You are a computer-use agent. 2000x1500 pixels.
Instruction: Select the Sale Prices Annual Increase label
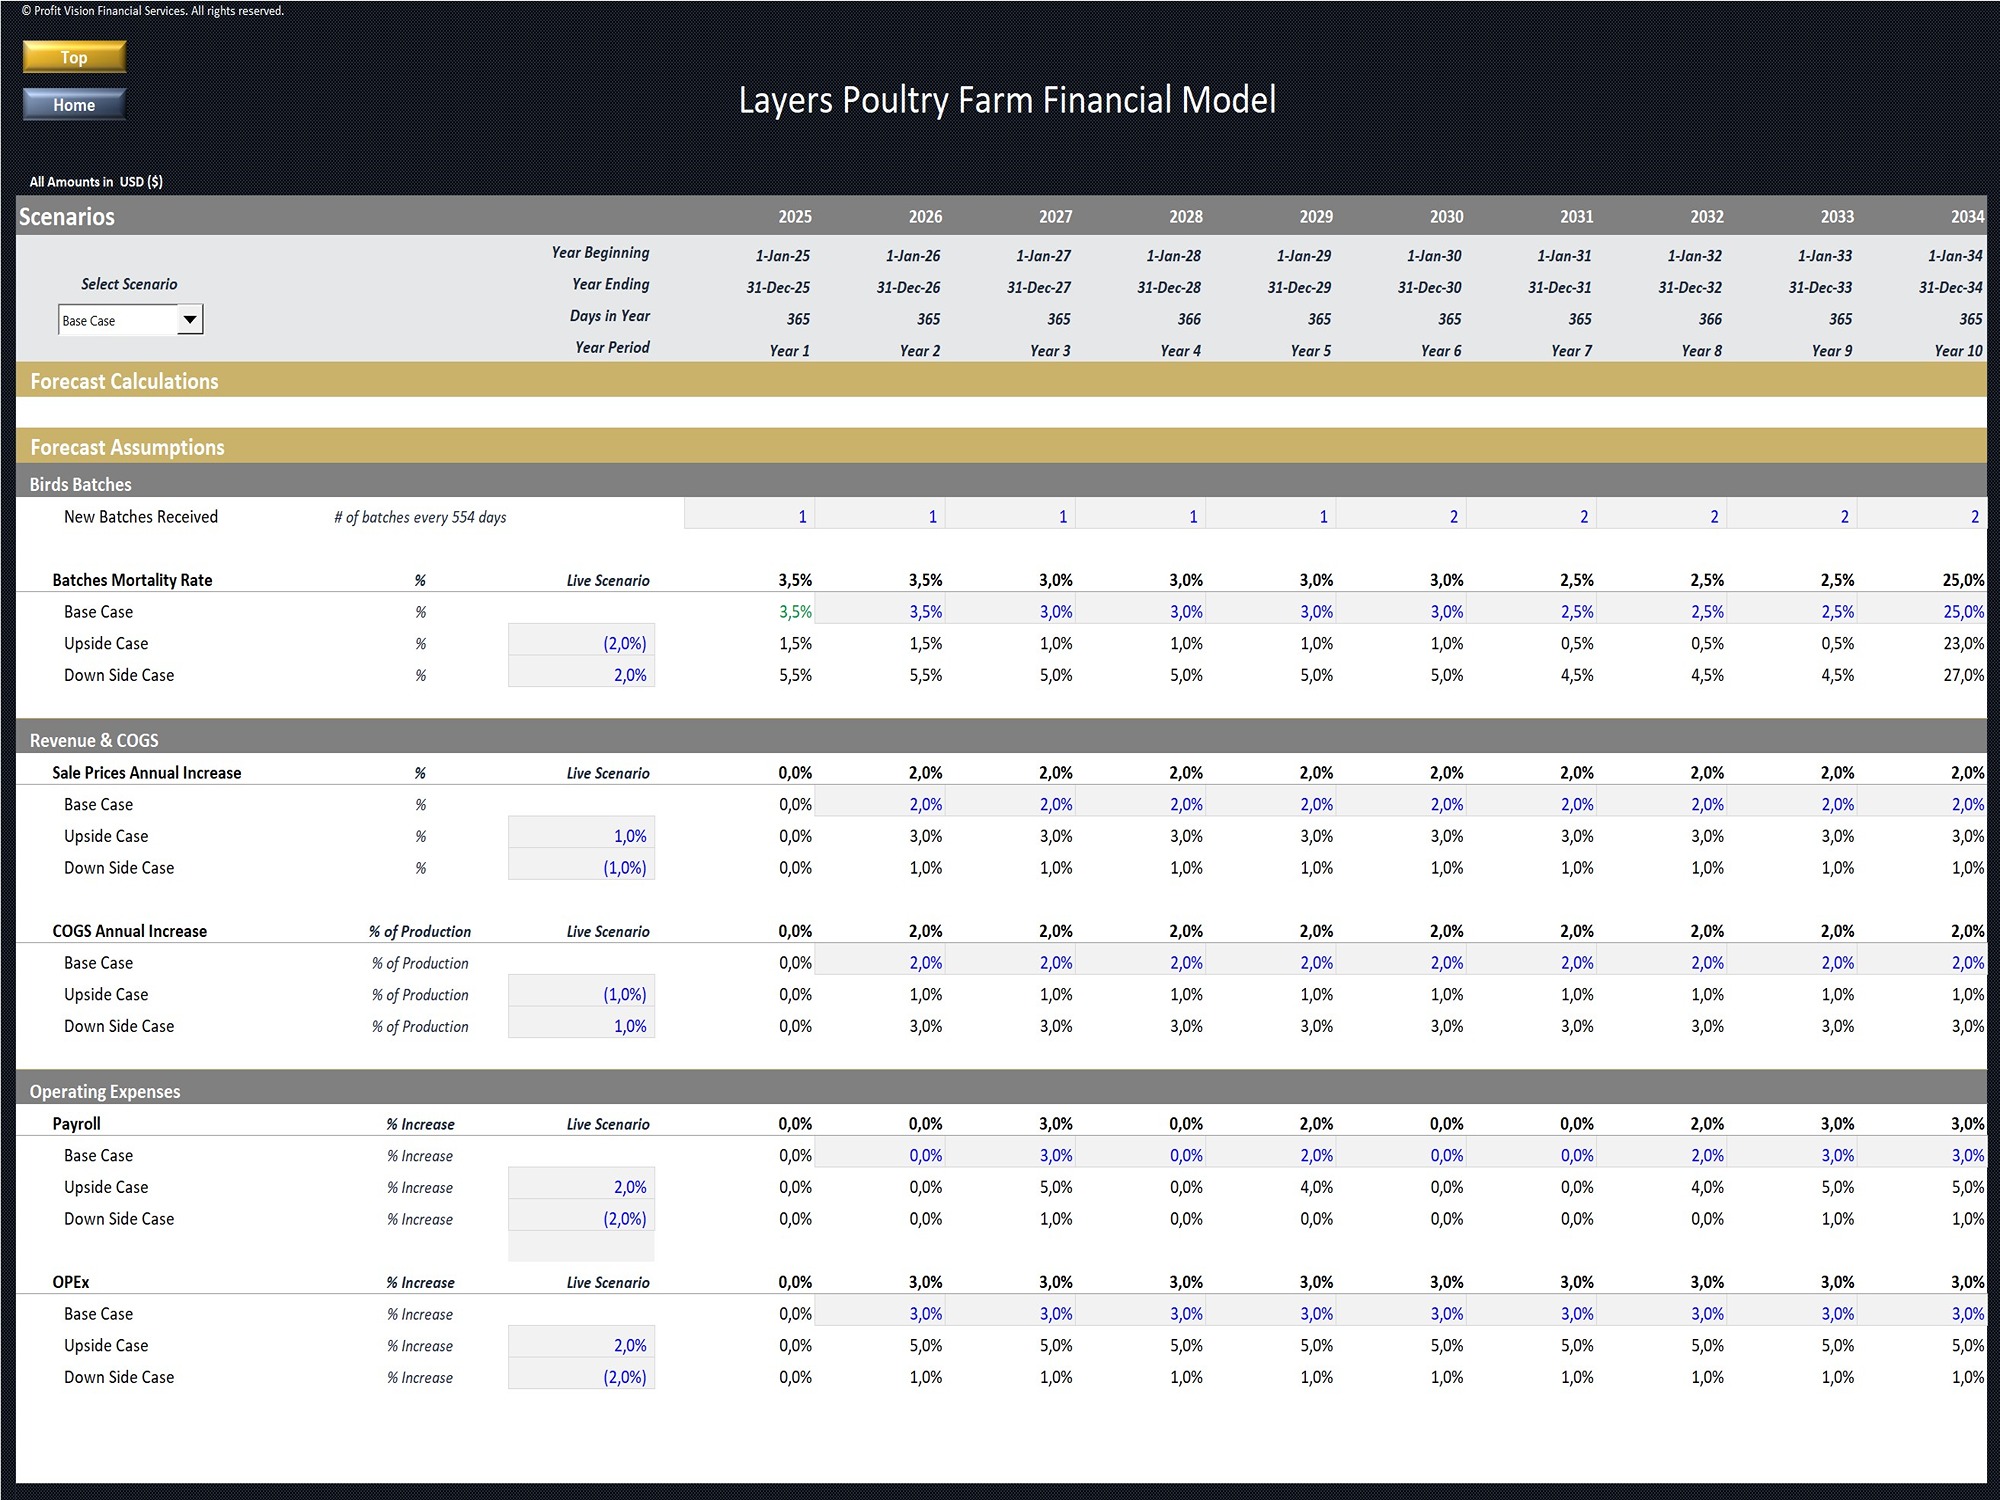[146, 773]
